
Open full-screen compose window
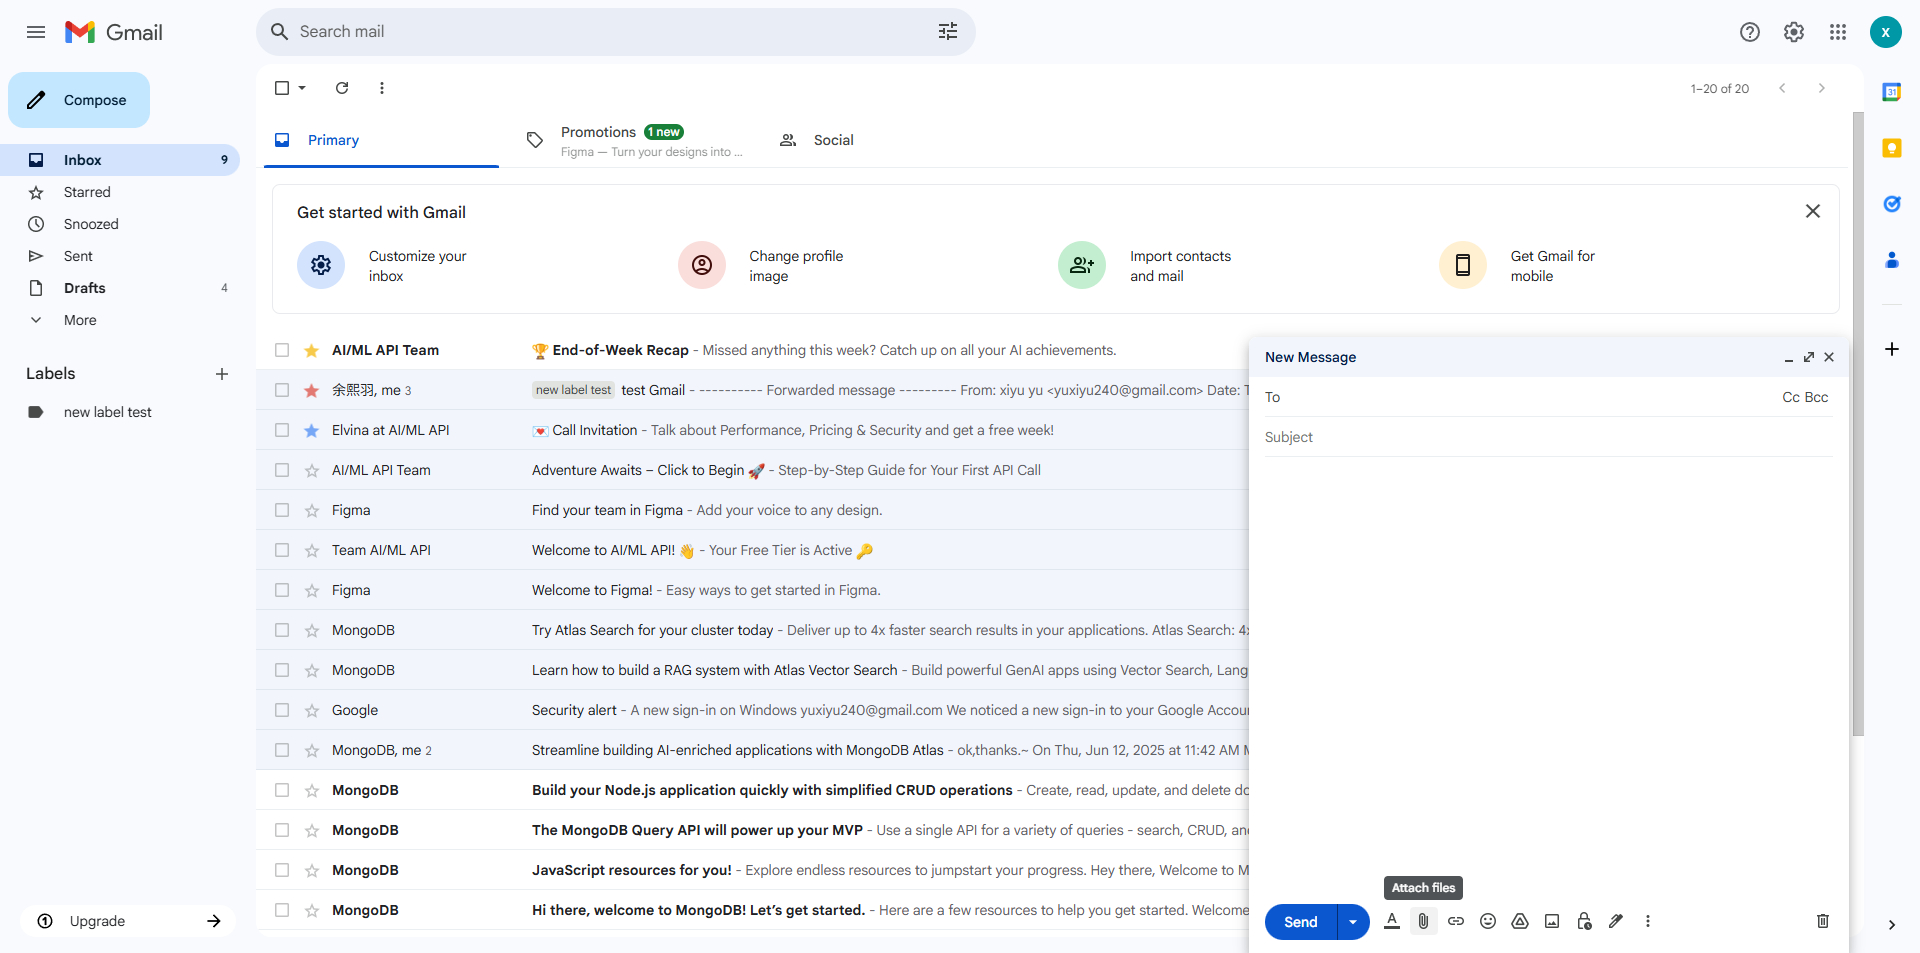click(1809, 357)
